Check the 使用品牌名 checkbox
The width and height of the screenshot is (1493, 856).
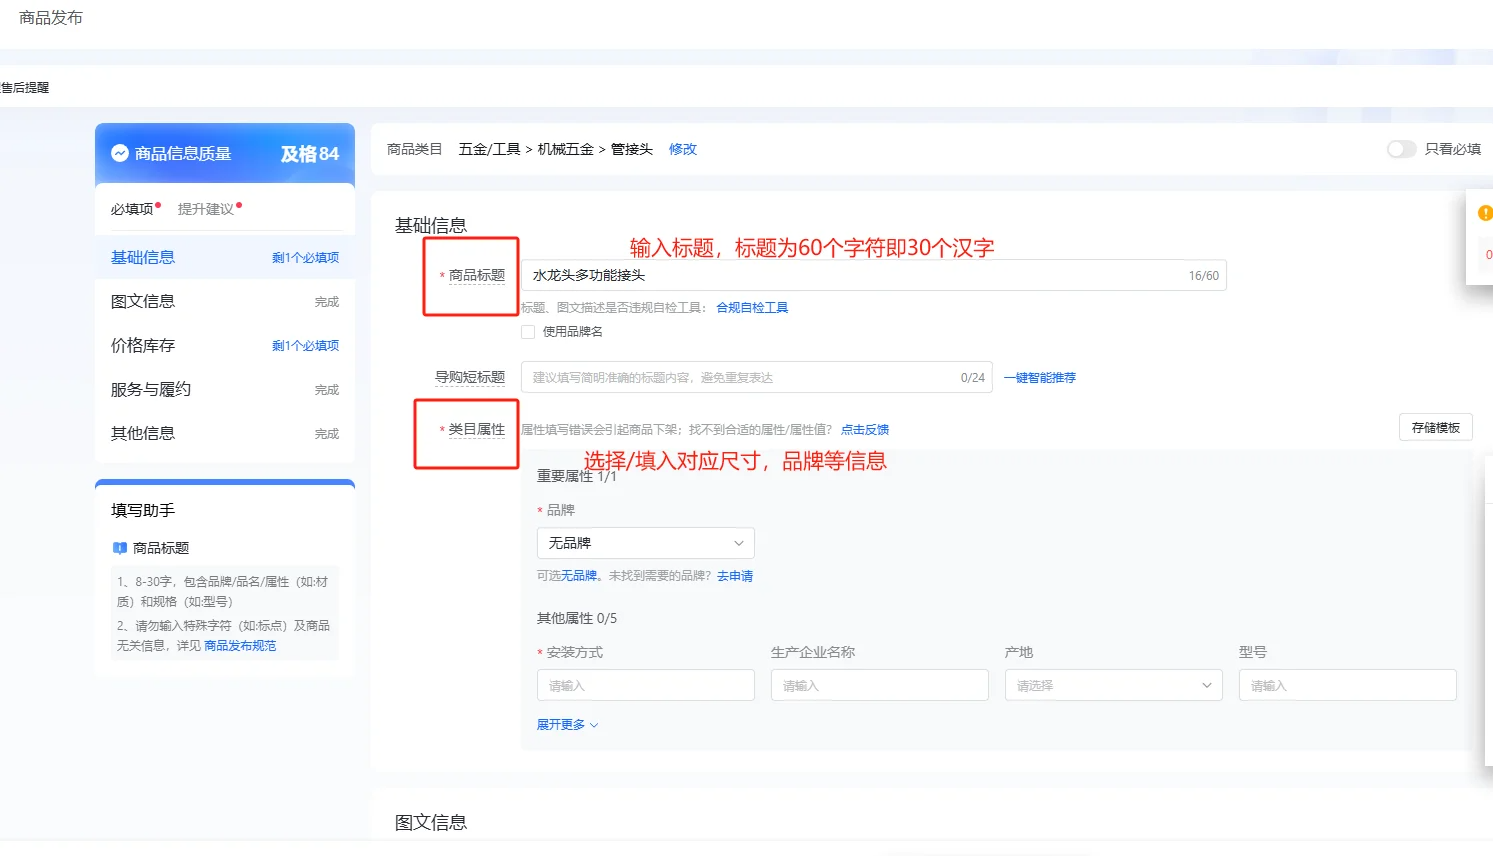(x=528, y=332)
